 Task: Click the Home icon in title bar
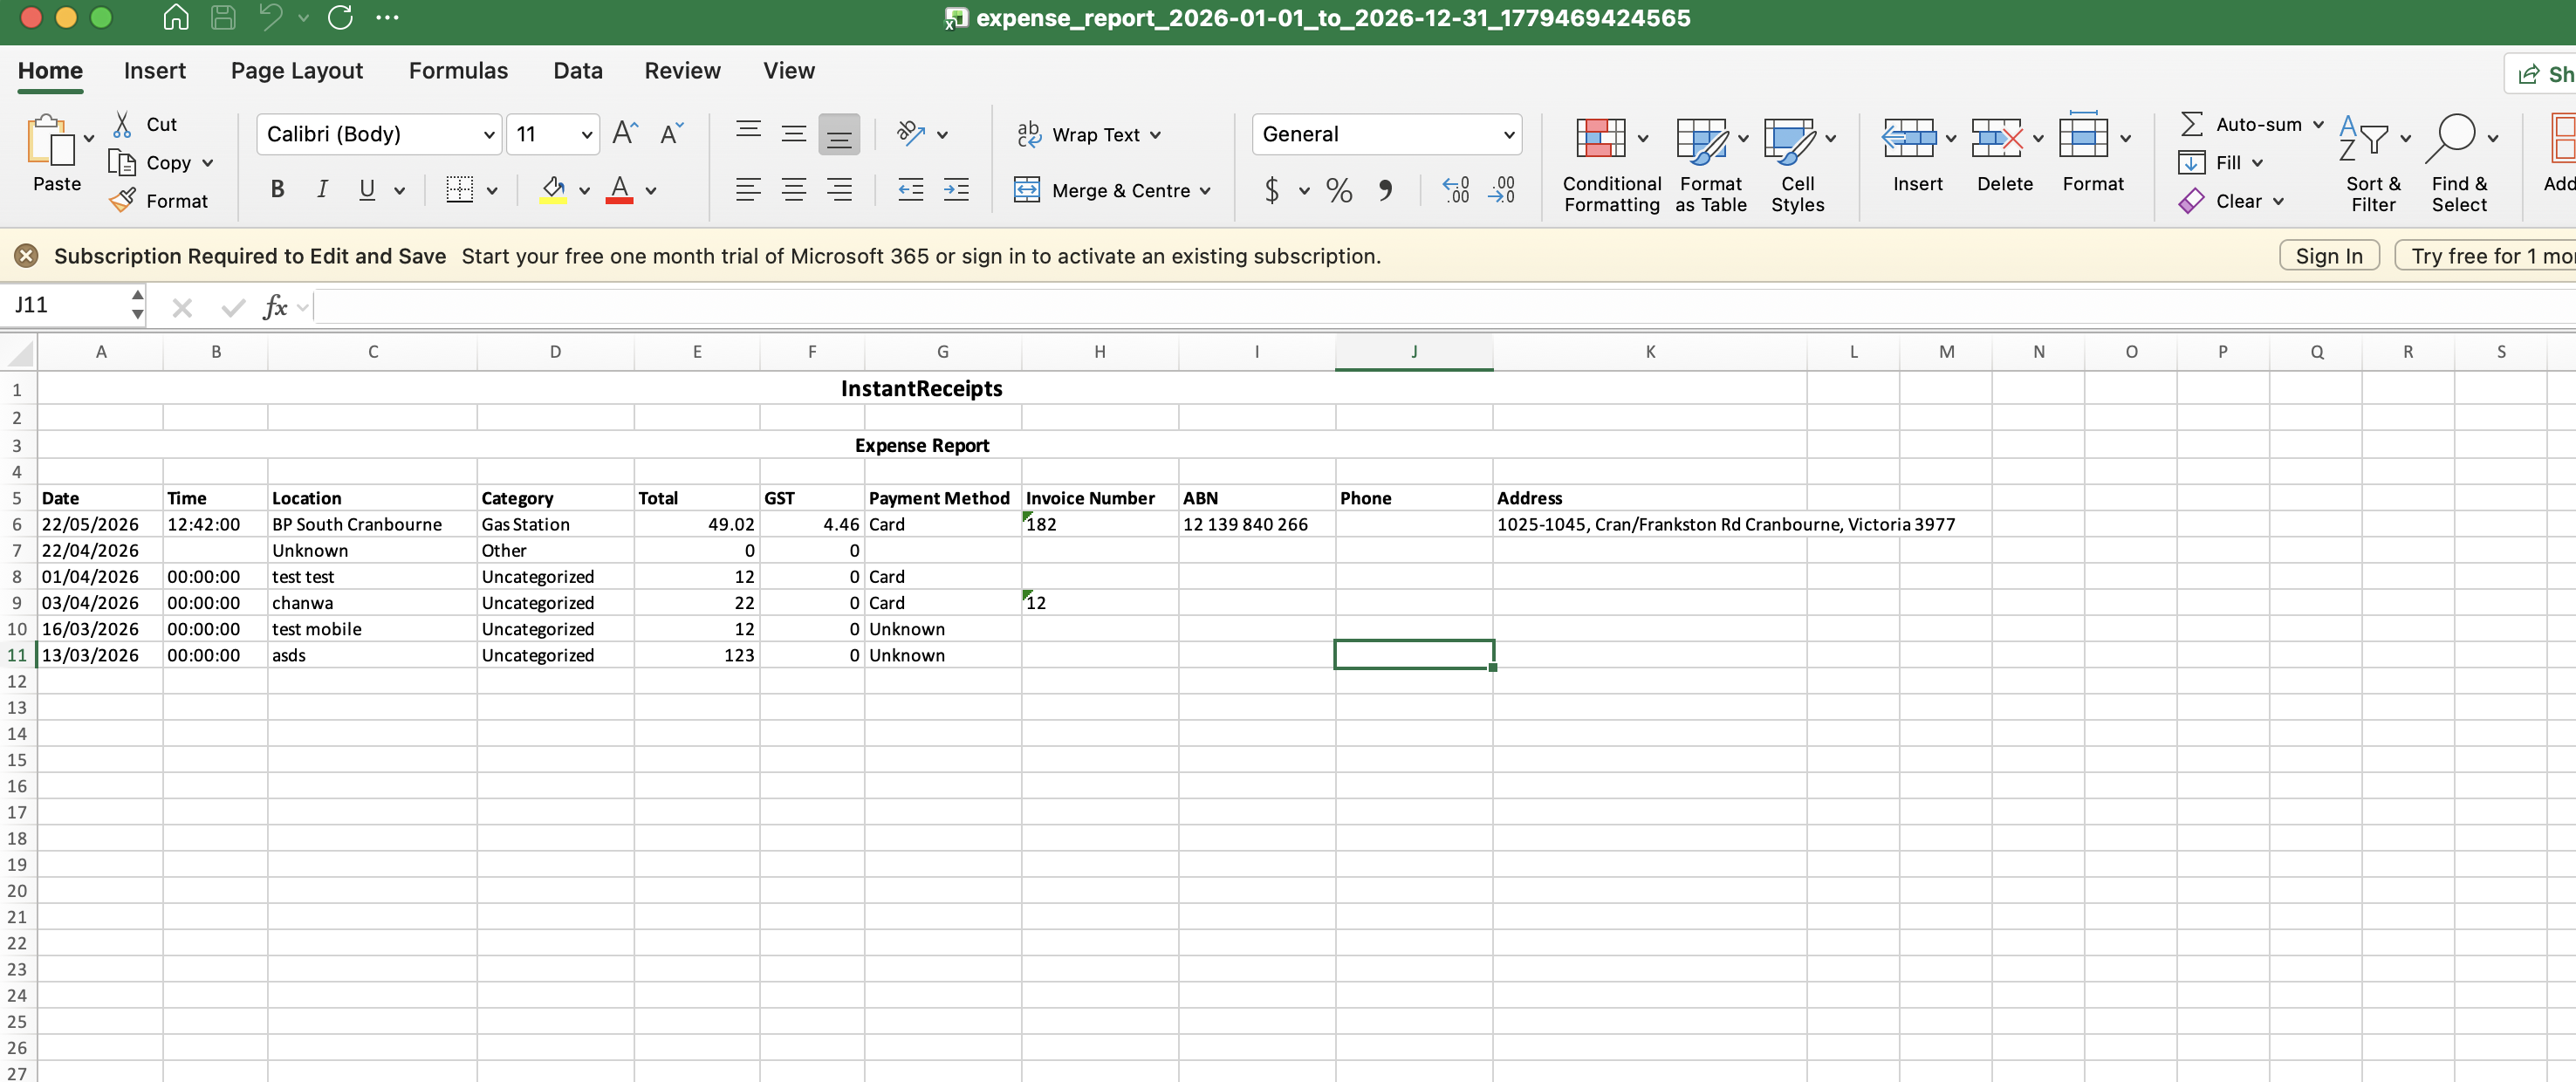(176, 18)
